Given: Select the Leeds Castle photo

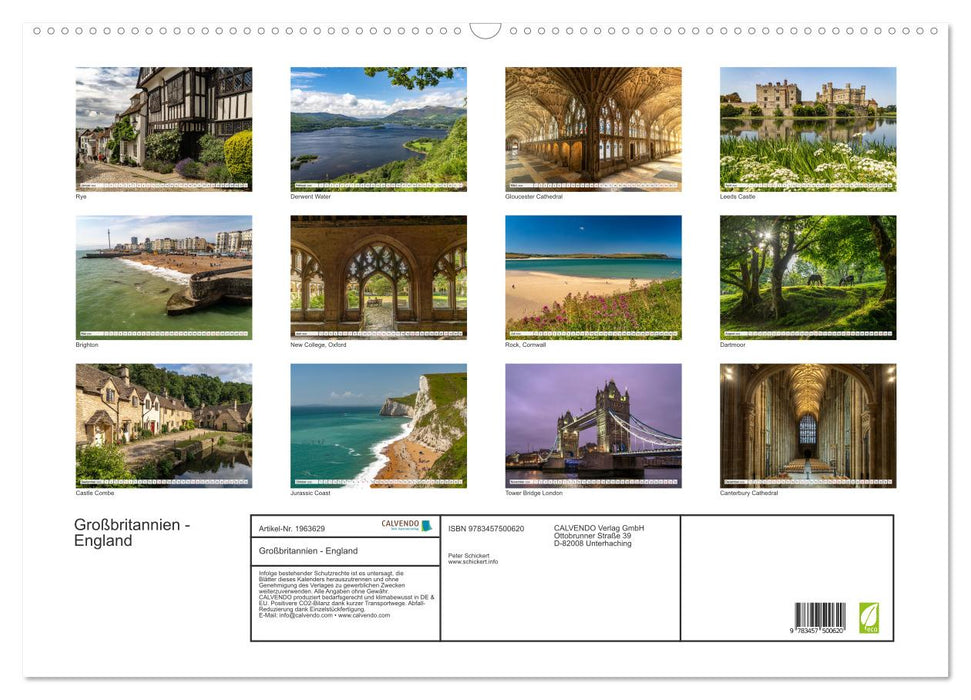Looking at the screenshot, I should (808, 129).
